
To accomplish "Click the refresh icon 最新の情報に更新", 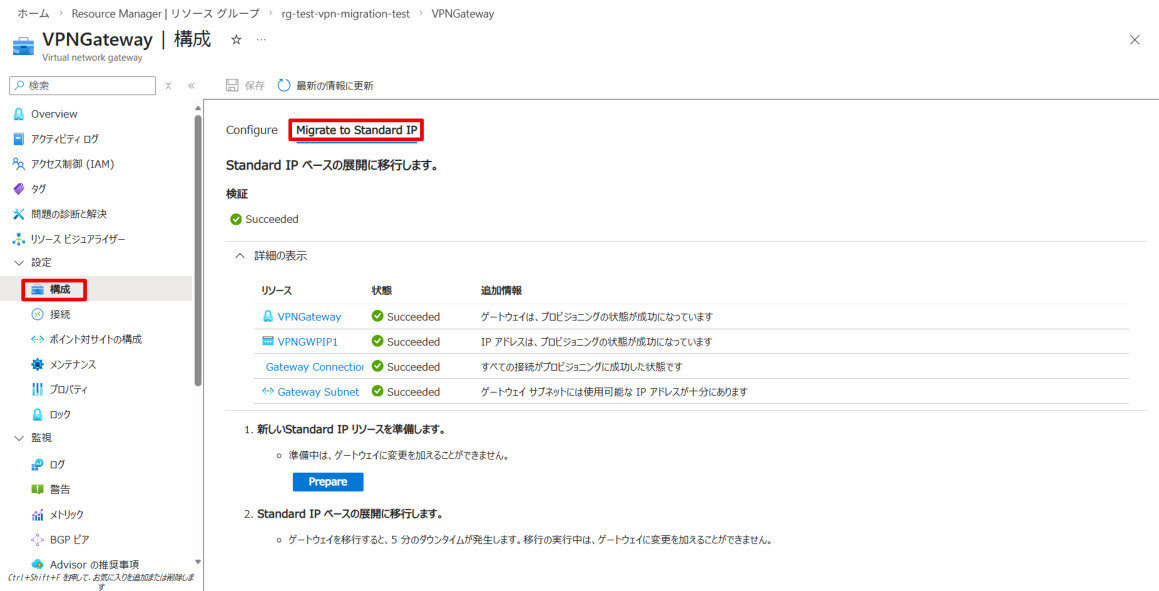I will [325, 86].
